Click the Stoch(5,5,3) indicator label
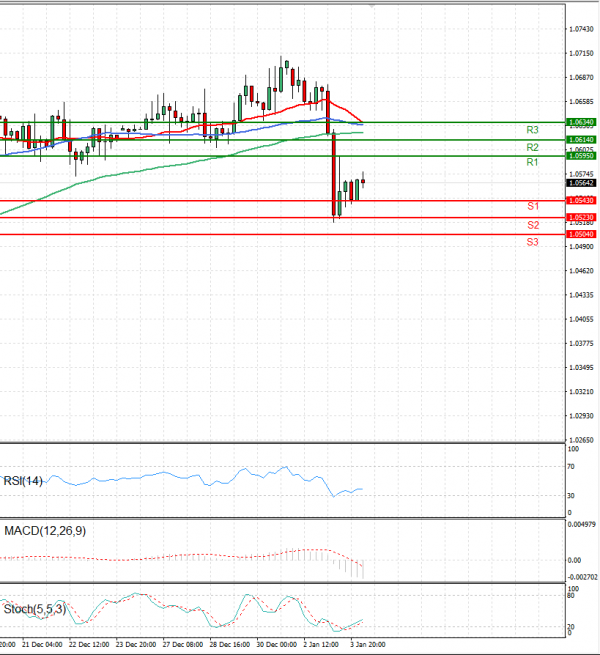 (35, 609)
